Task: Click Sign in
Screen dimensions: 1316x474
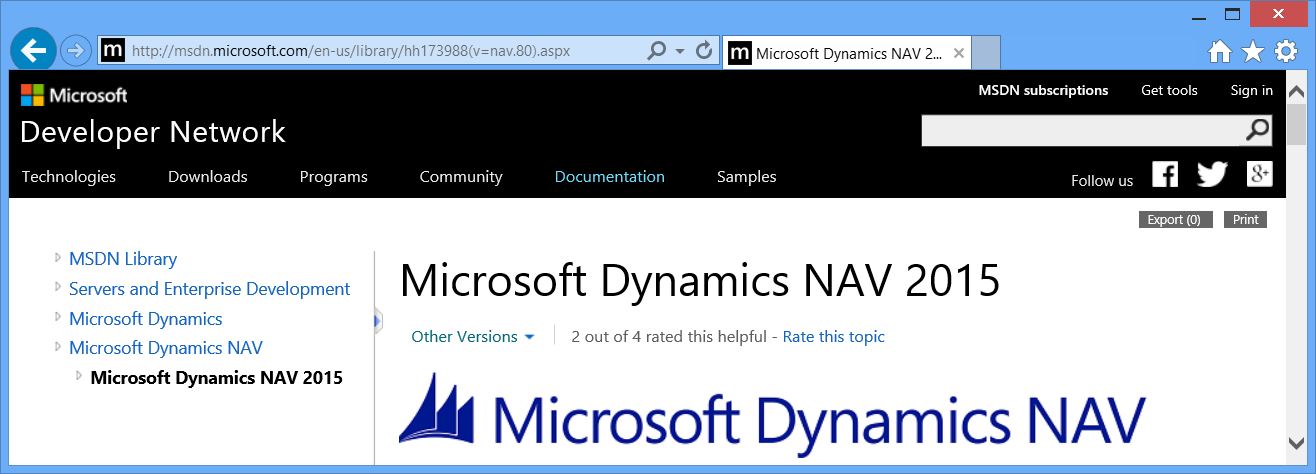Action: click(1252, 90)
